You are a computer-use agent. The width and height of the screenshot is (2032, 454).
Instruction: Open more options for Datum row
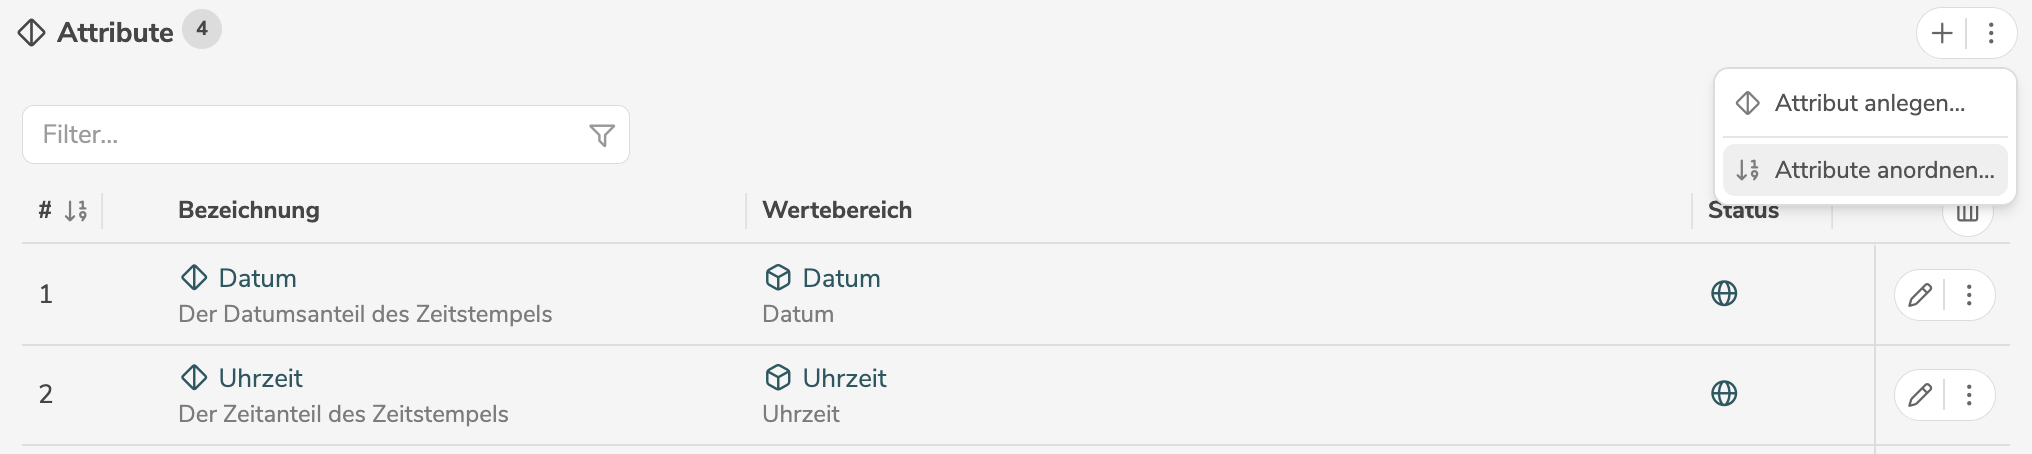click(x=1969, y=295)
